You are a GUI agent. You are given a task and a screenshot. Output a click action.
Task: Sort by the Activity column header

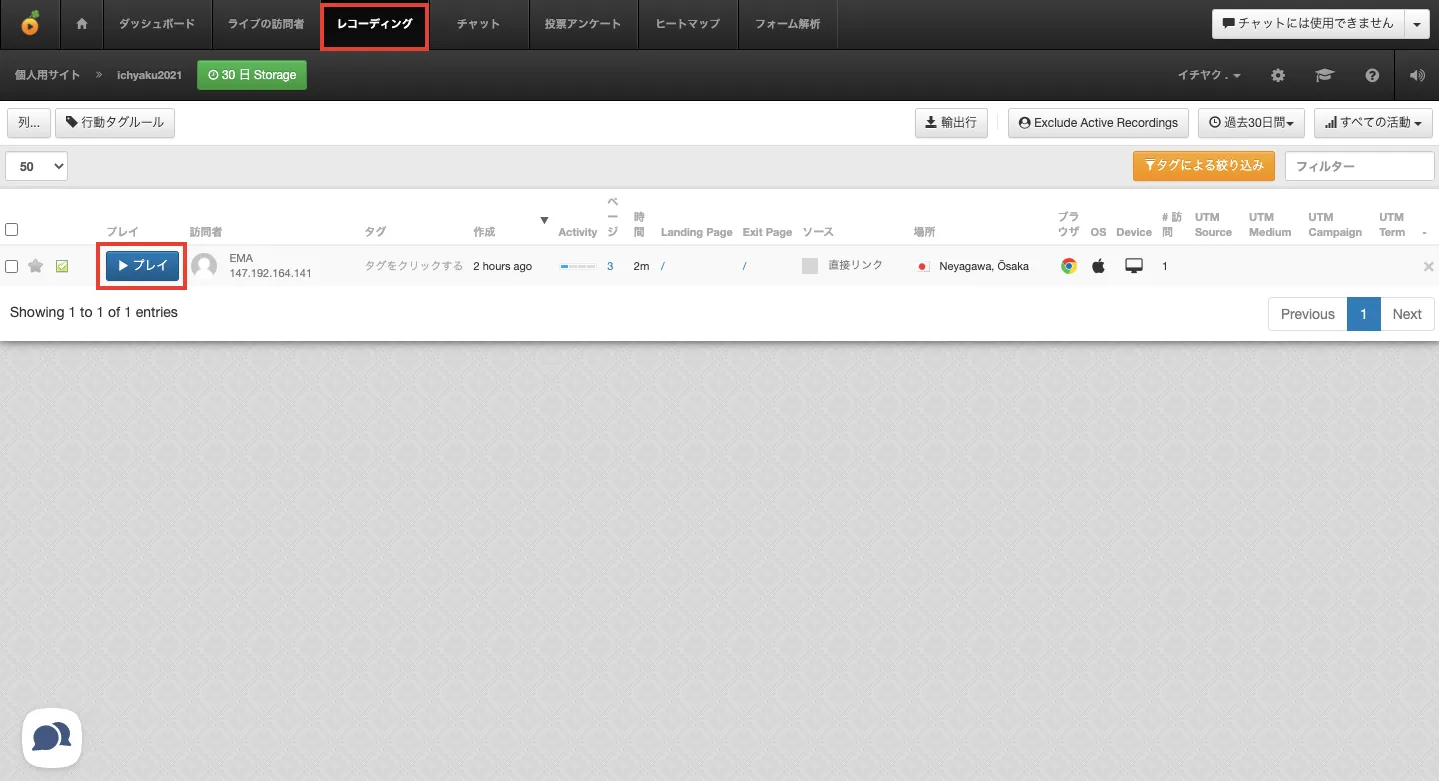[578, 232]
